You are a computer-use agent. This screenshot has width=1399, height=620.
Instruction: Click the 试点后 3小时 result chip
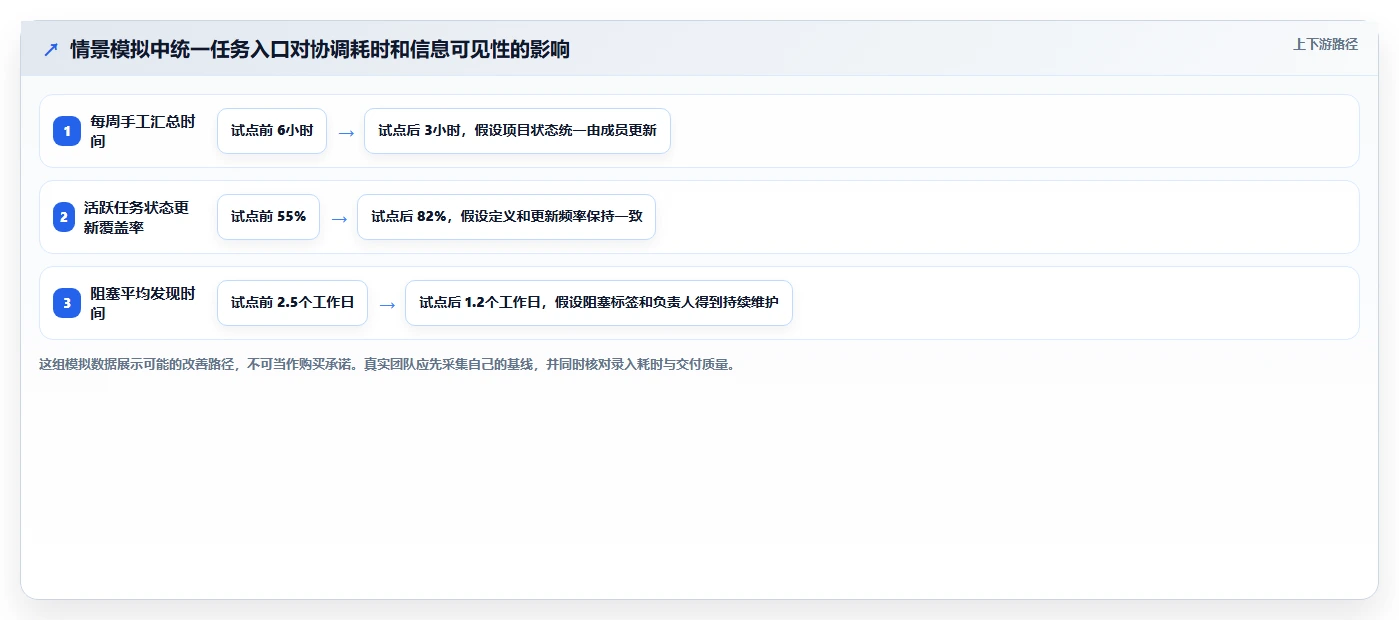517,131
